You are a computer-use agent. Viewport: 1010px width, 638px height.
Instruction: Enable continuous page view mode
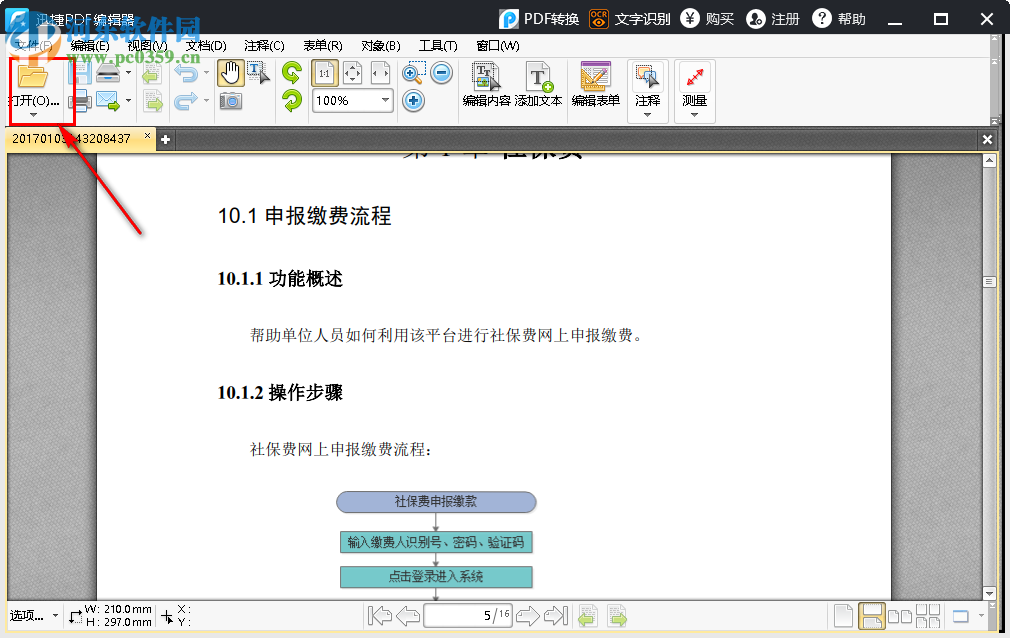(x=871, y=616)
